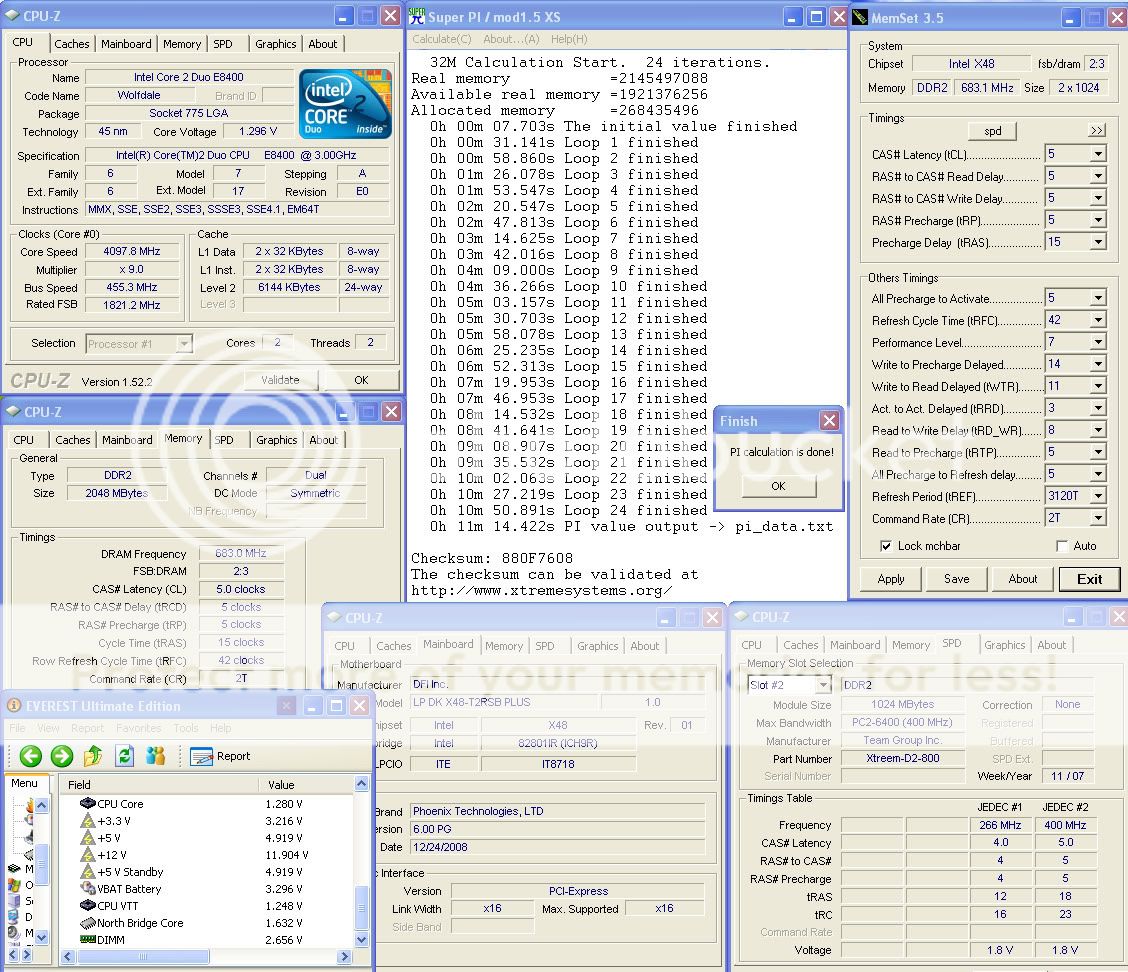Open the Precharge Delay (tRAS) dropdown
The width and height of the screenshot is (1128, 972).
pyautogui.click(x=1098, y=242)
